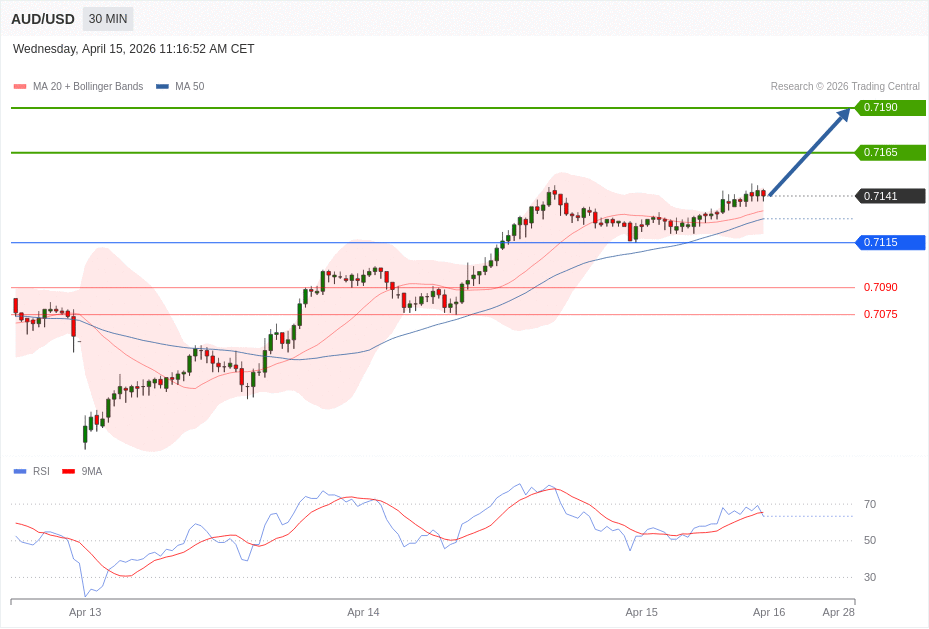
Task: Select the green 0.7190 resistance tag
Action: tap(890, 108)
